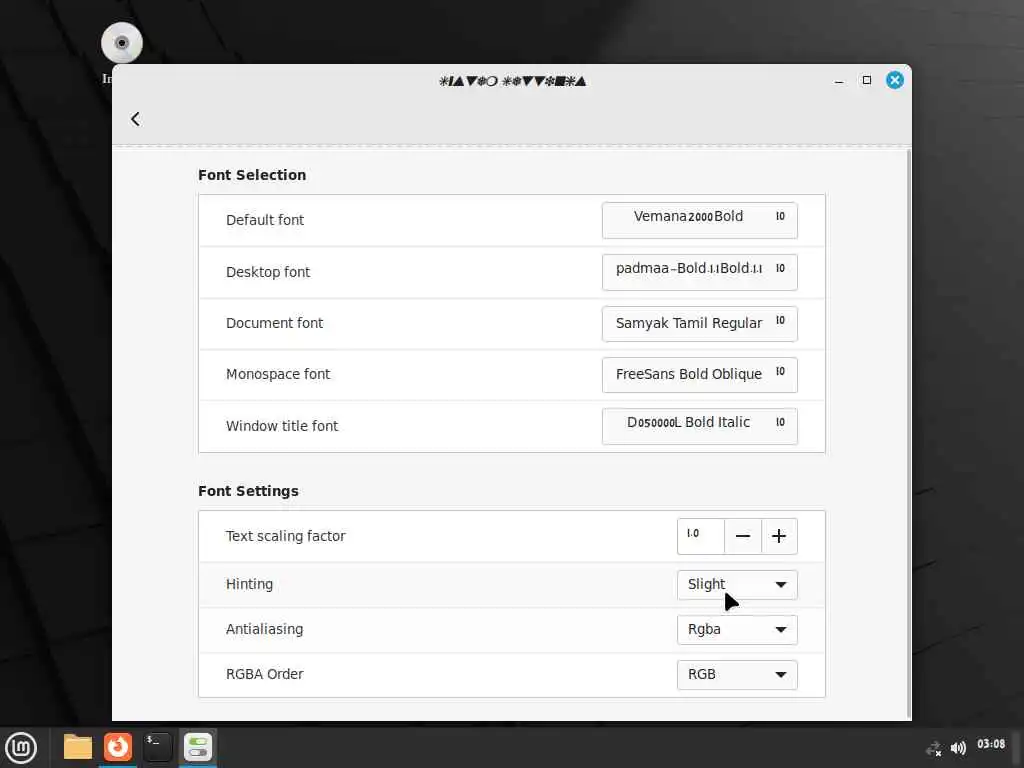Screen dimensions: 1024x768
Task: Open the network status tray icon
Action: 934,748
